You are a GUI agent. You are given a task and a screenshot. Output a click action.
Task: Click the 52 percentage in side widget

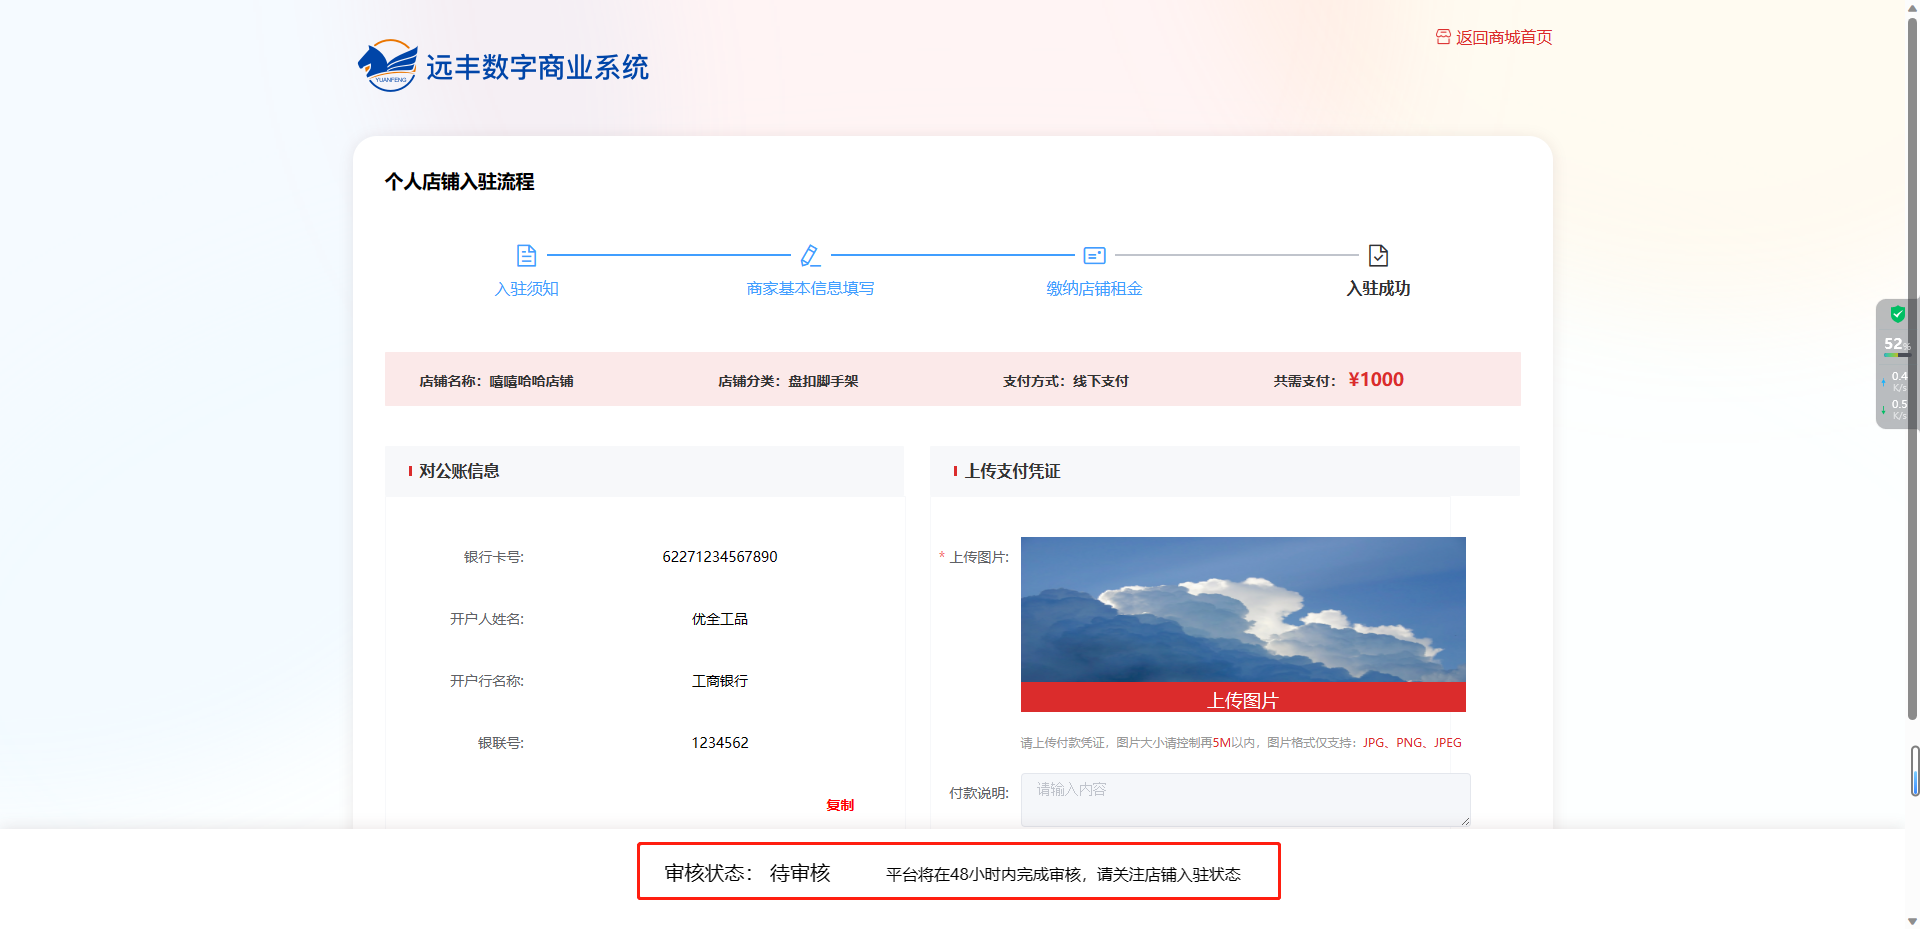(x=1894, y=343)
